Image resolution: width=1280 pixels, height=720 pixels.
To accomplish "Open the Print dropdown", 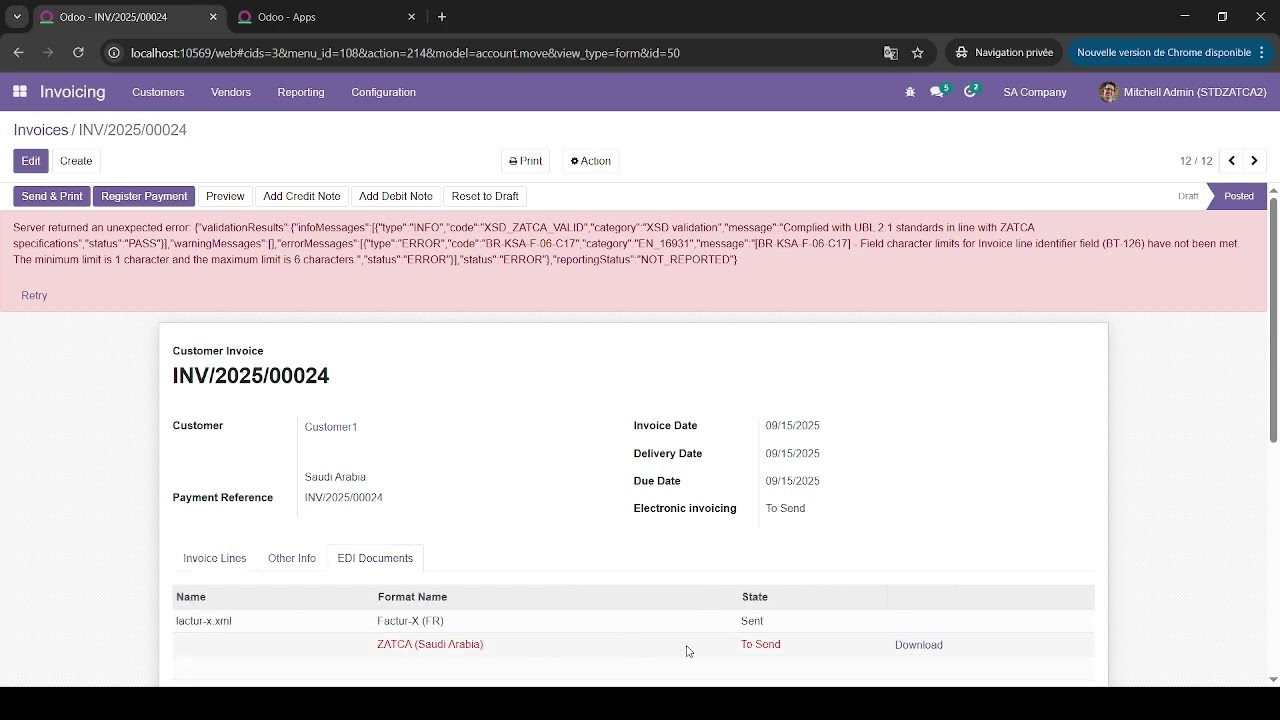I will [x=525, y=161].
